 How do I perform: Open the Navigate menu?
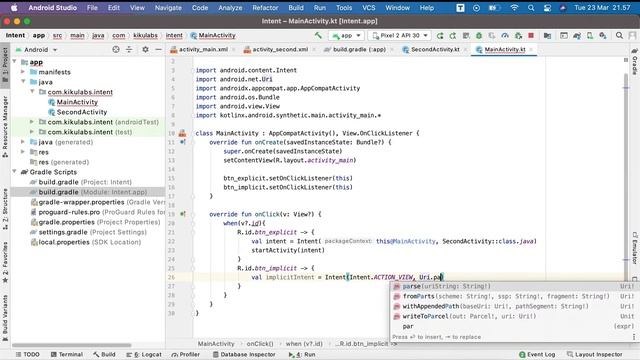168,8
